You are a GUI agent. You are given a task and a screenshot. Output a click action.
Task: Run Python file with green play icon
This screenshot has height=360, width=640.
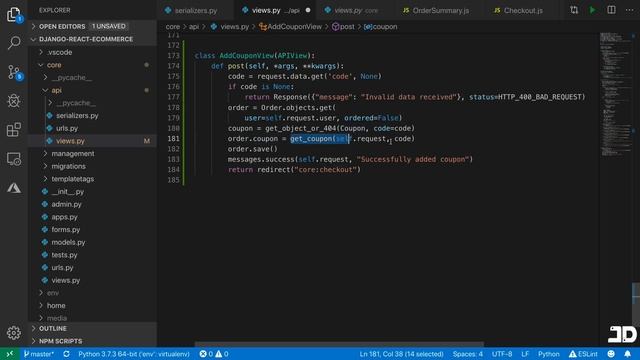point(592,10)
